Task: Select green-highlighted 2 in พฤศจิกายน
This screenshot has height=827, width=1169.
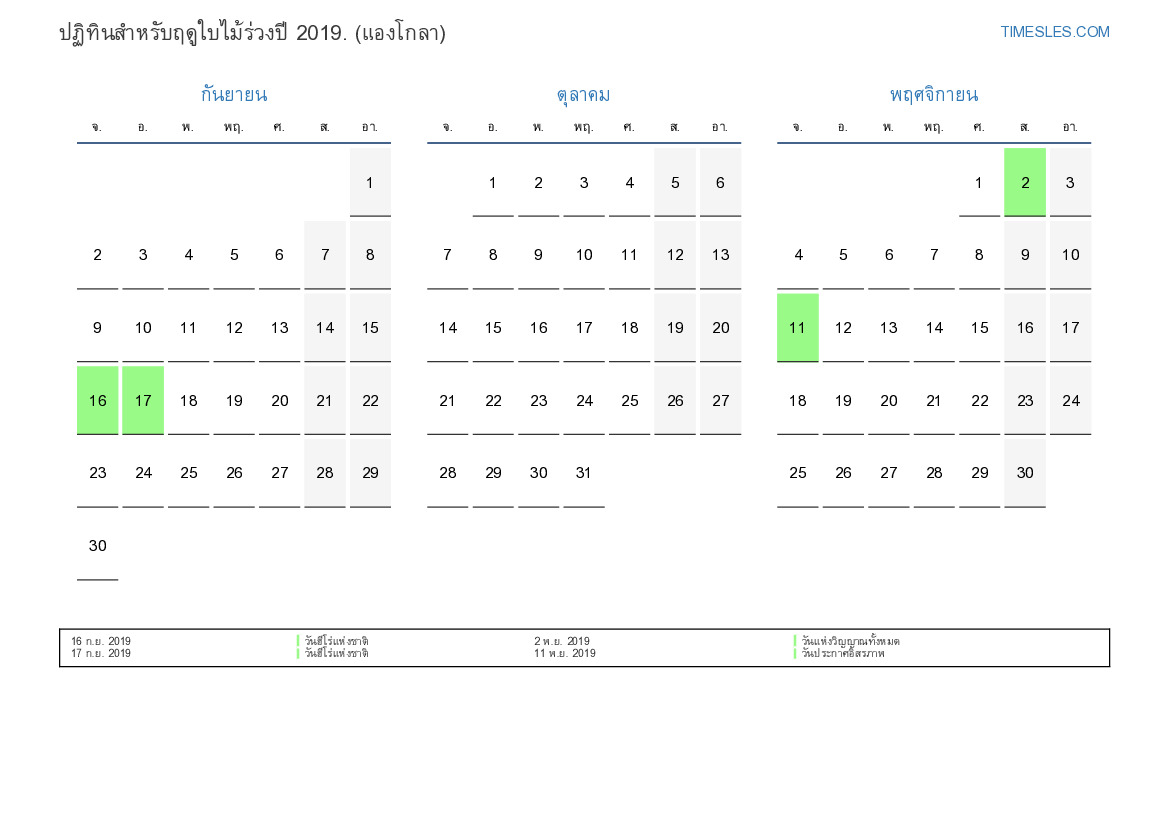Action: coord(1024,182)
